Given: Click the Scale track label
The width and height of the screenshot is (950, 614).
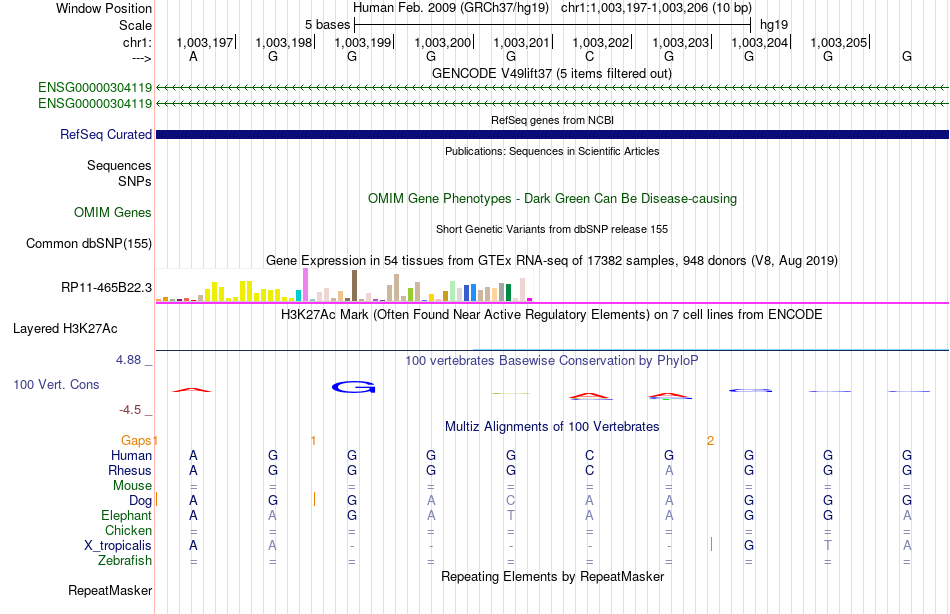Looking at the screenshot, I should point(135,25).
